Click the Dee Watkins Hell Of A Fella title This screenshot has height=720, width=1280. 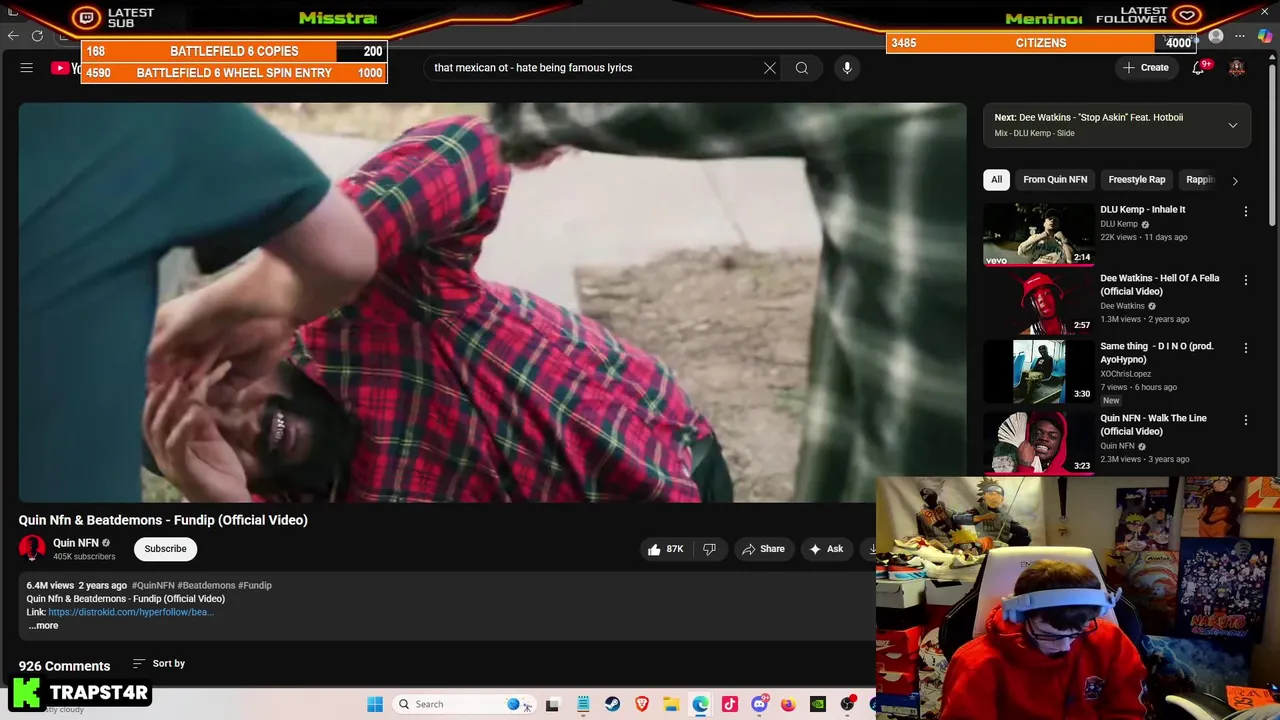point(1160,285)
